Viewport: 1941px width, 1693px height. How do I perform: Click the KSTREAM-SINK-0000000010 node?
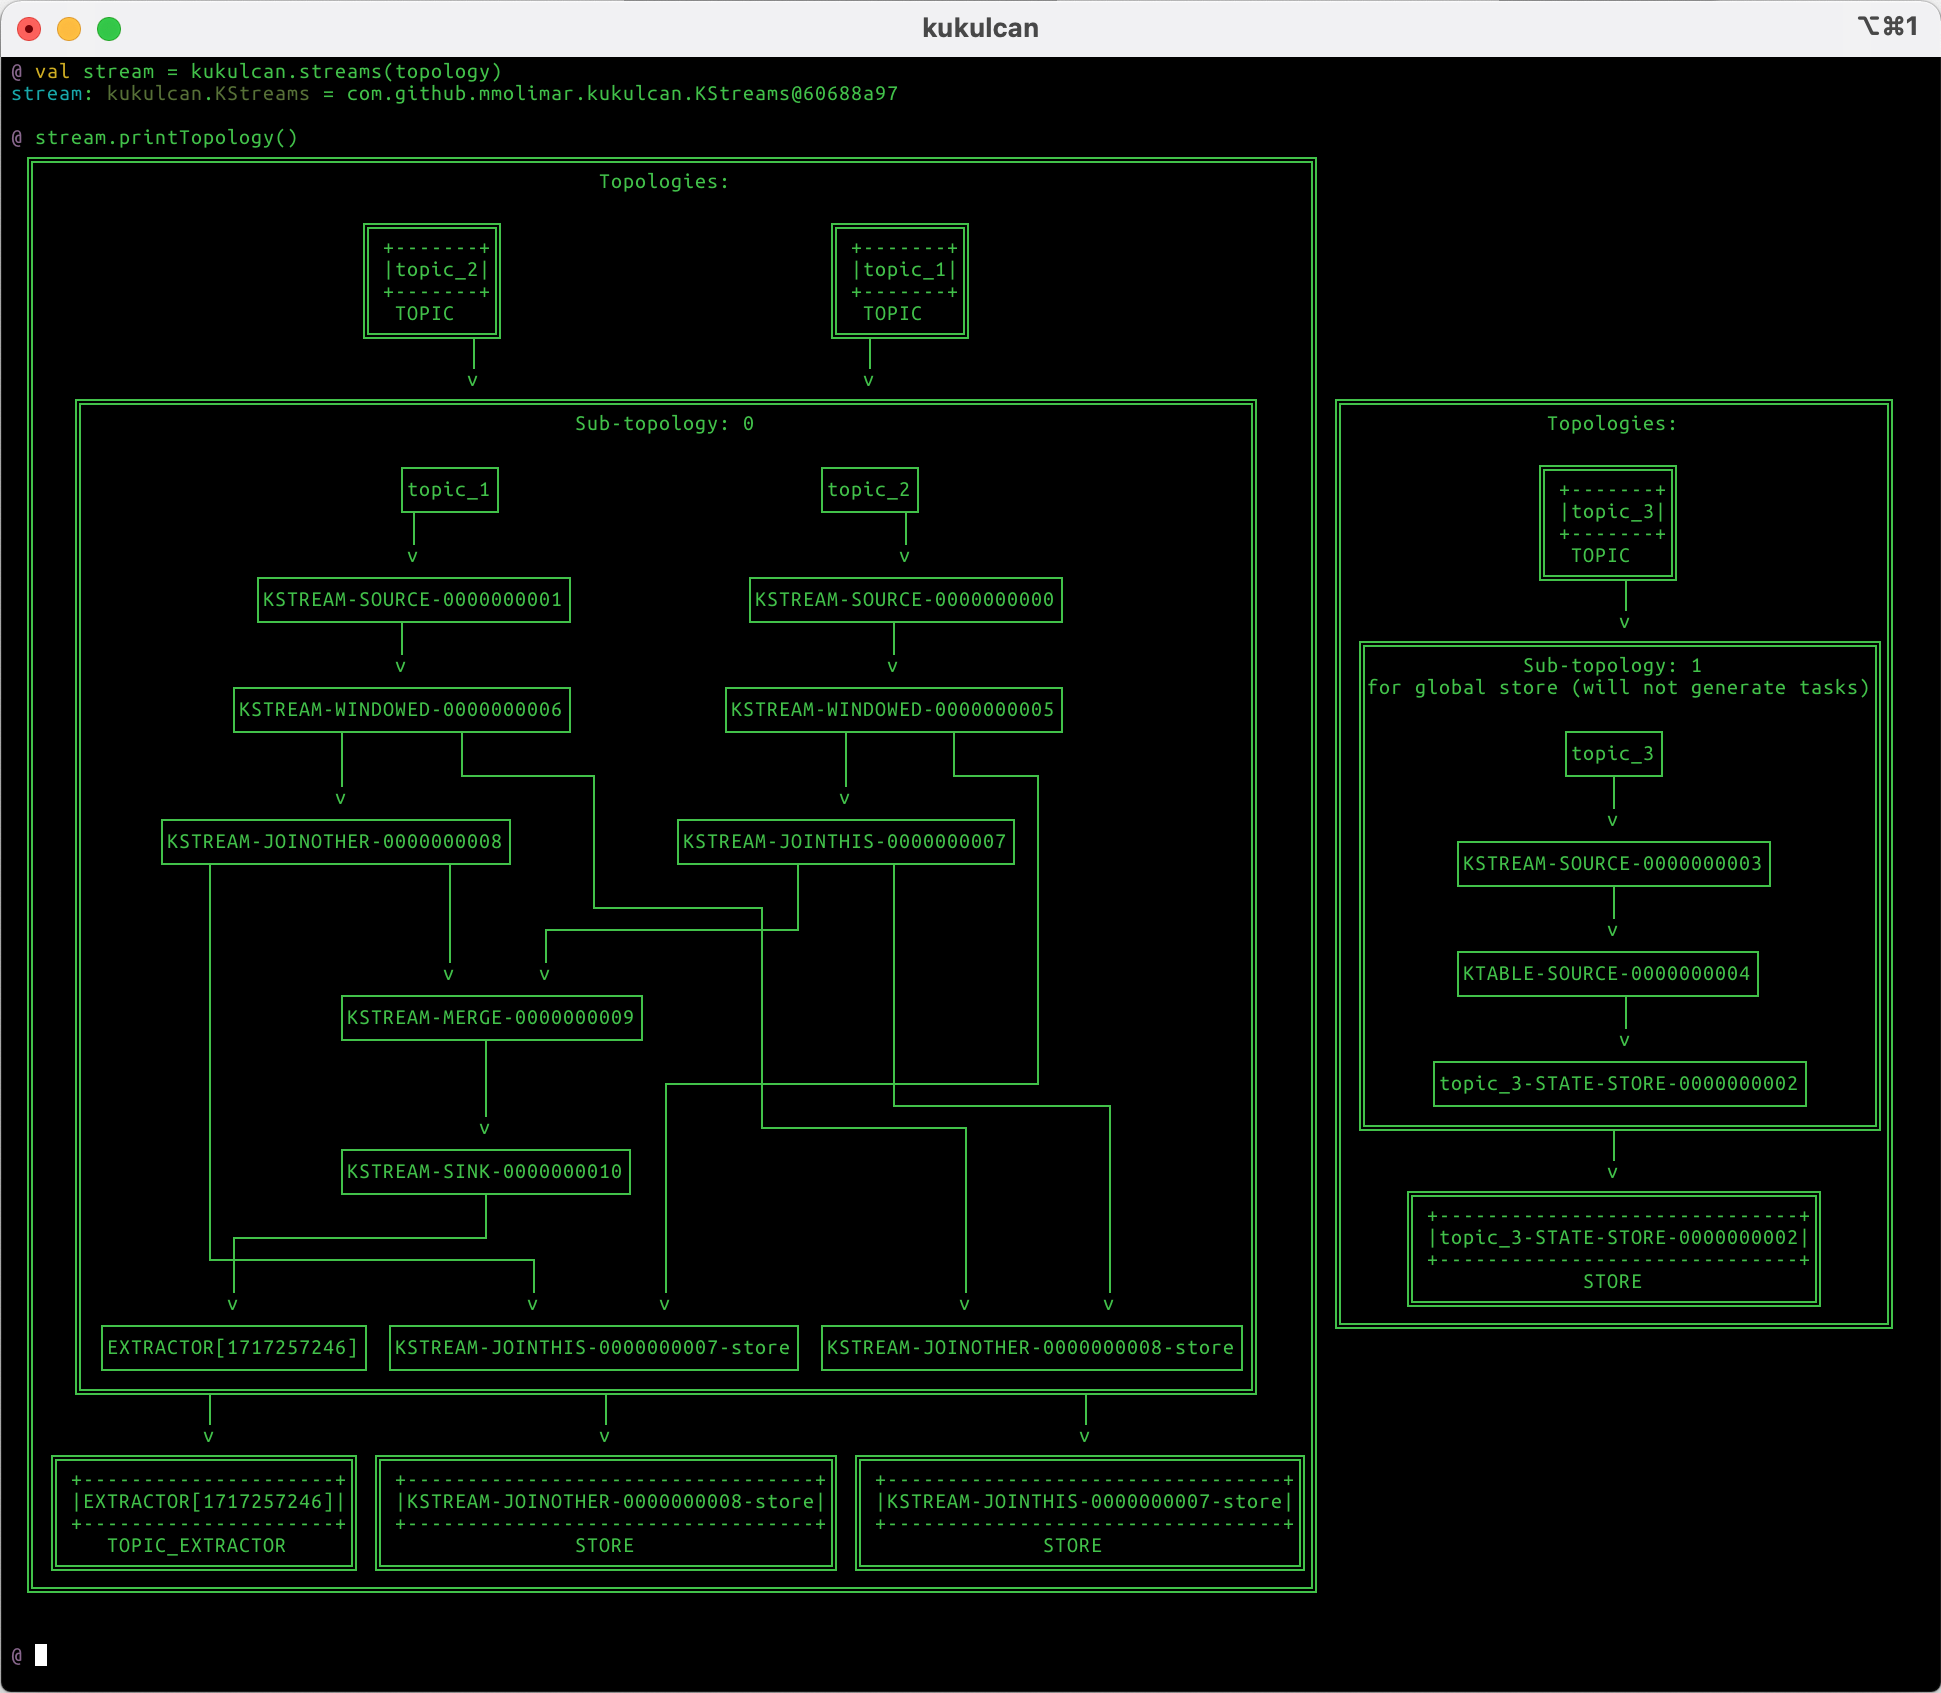(x=485, y=1172)
